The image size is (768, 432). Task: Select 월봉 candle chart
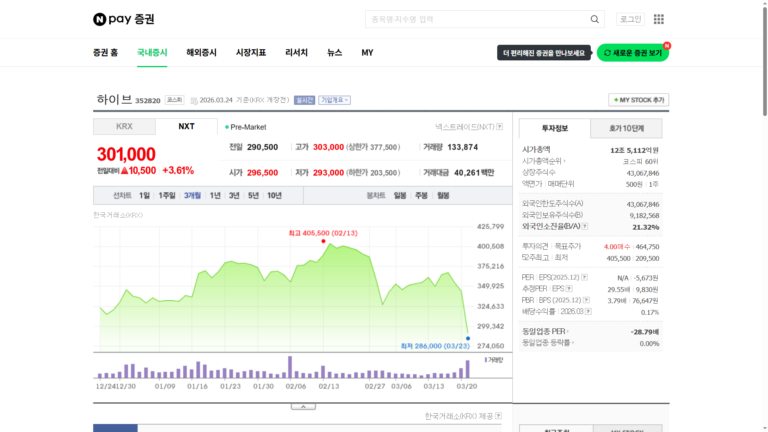(443, 195)
